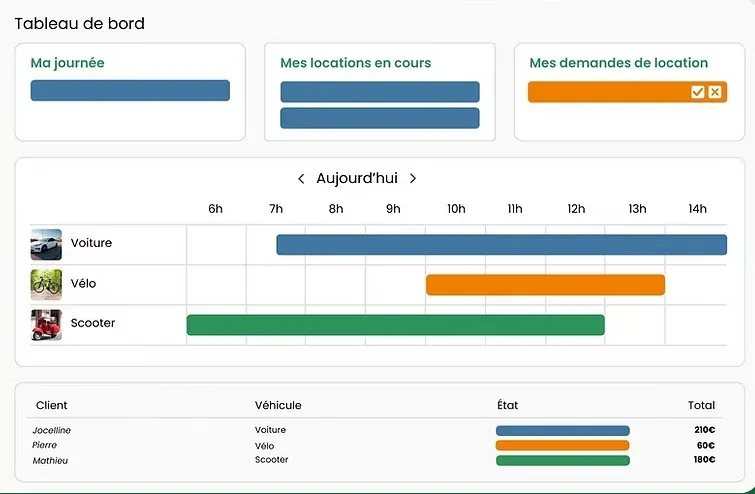This screenshot has width=755, height=494.
Task: Open the red Scooter thumbnail
Action: [x=46, y=325]
